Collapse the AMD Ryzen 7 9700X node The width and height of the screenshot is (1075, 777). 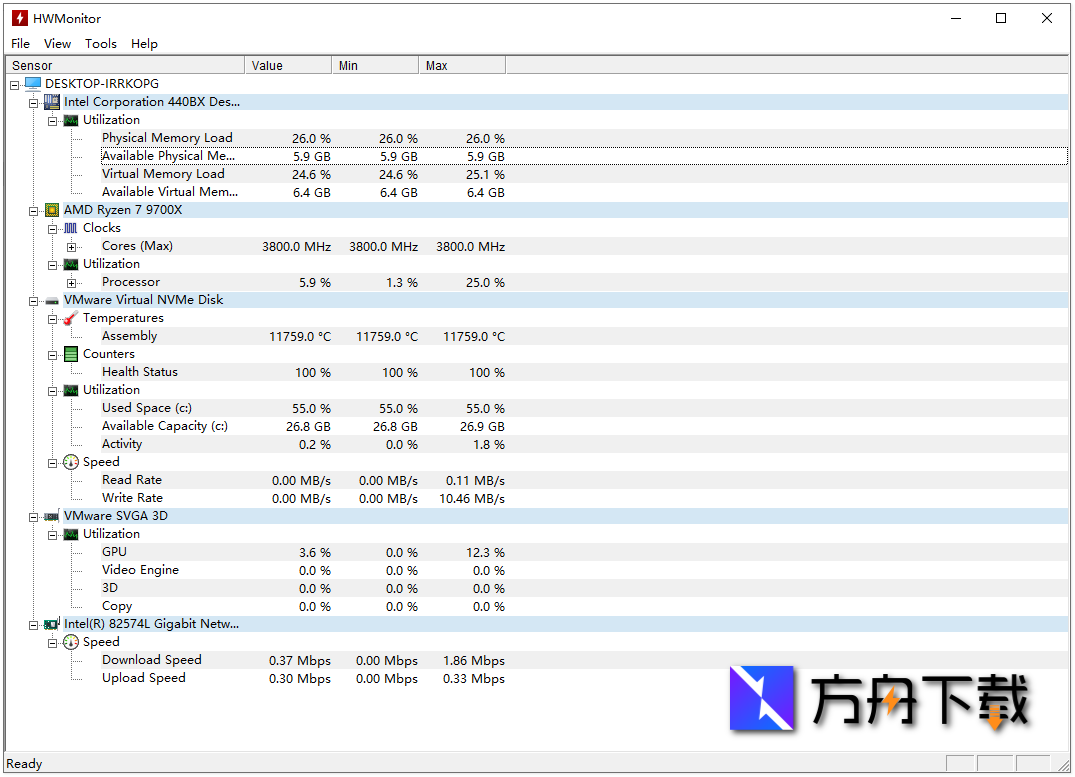(34, 211)
